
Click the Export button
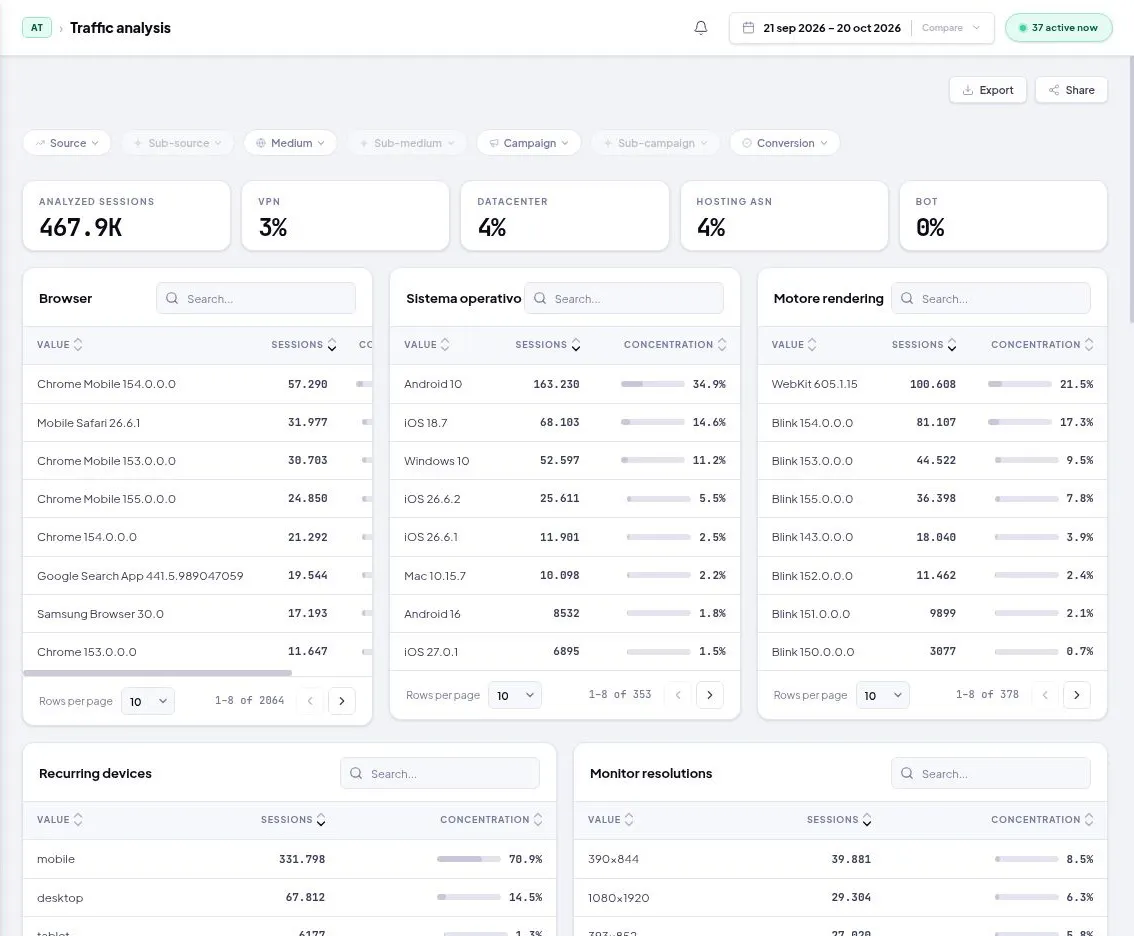pos(987,90)
